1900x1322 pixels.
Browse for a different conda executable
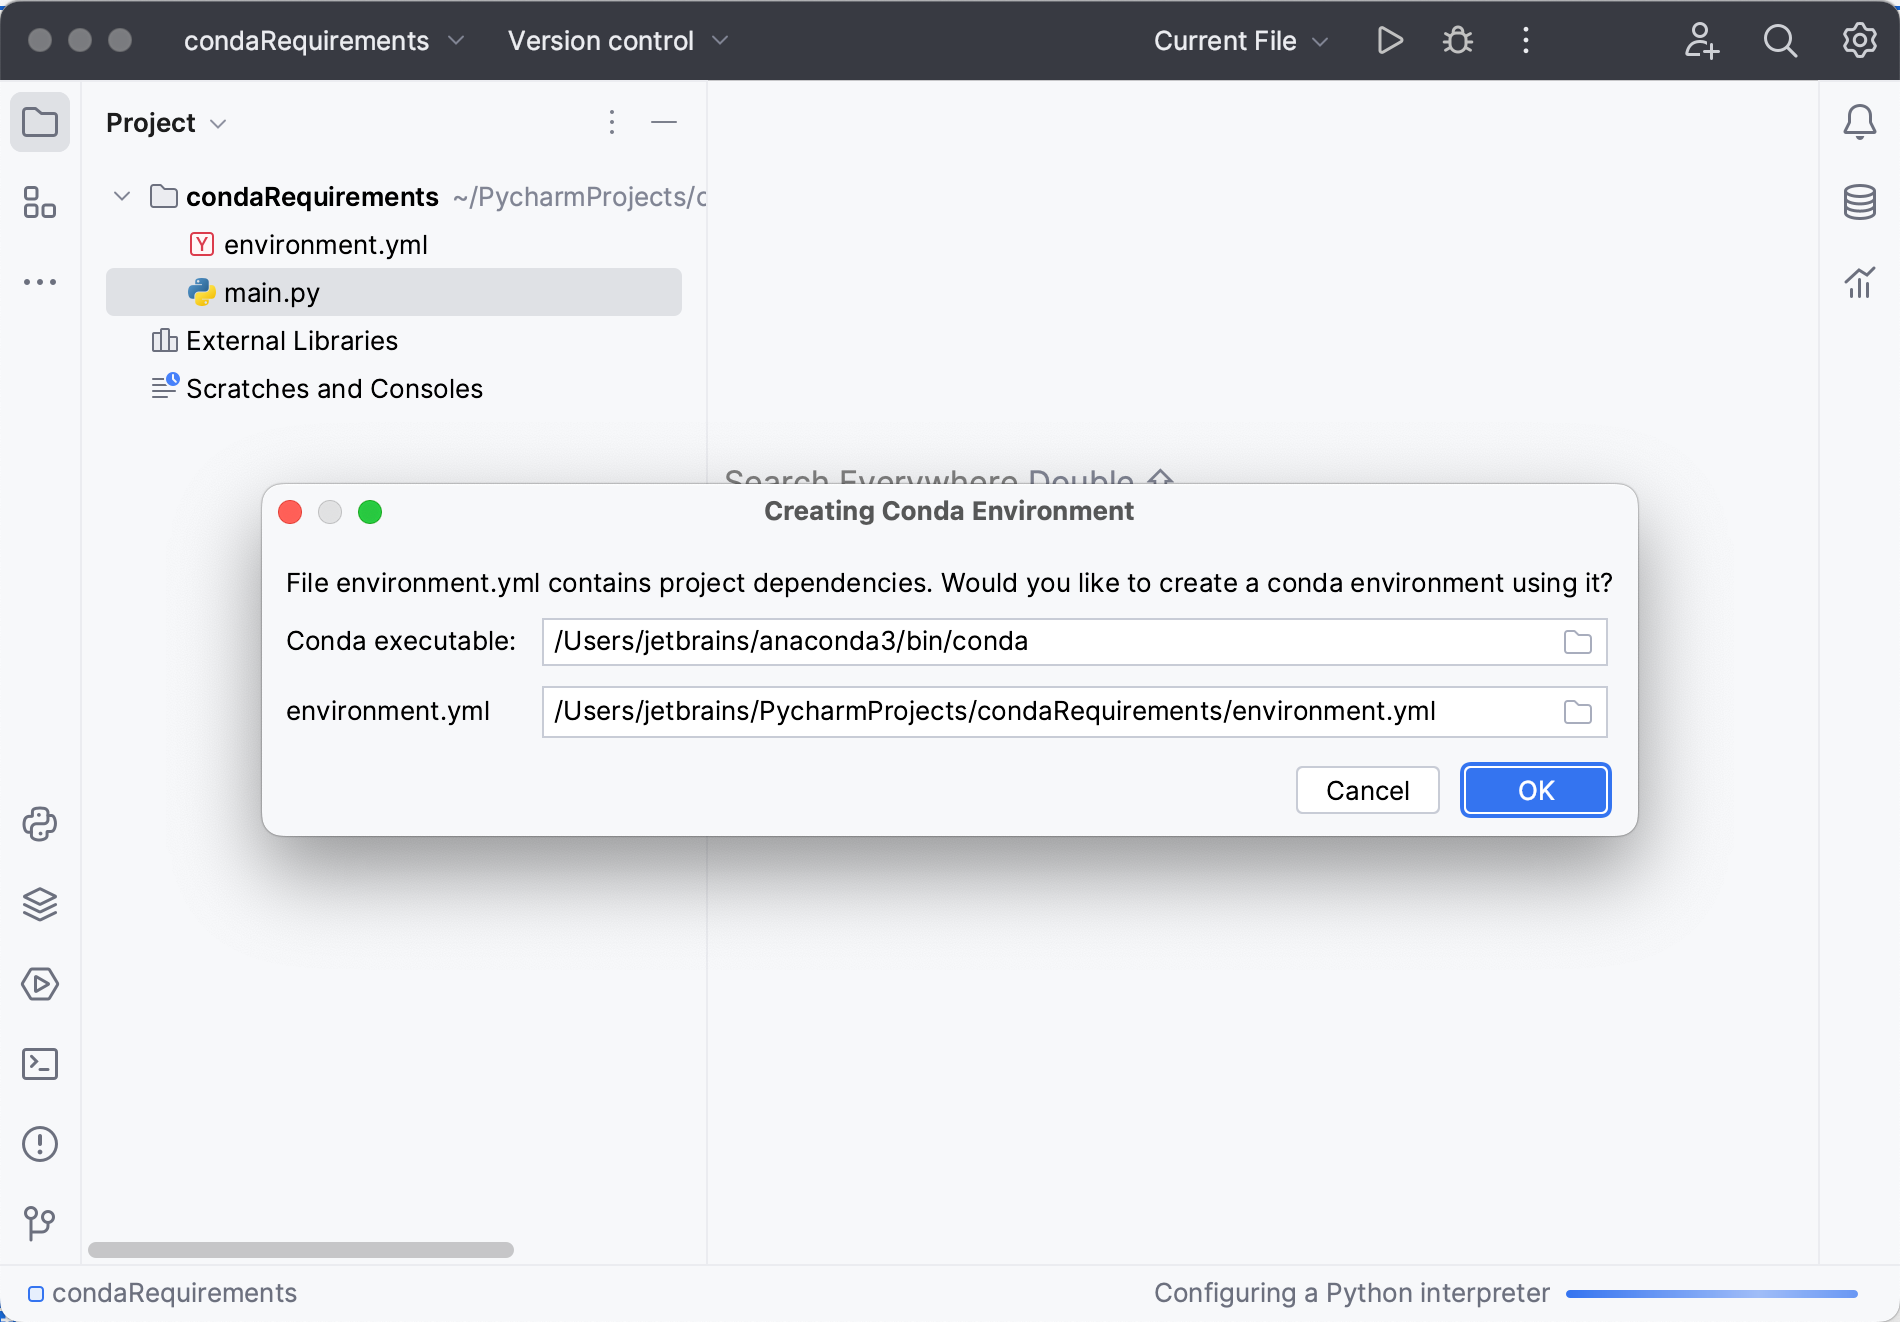click(1578, 642)
